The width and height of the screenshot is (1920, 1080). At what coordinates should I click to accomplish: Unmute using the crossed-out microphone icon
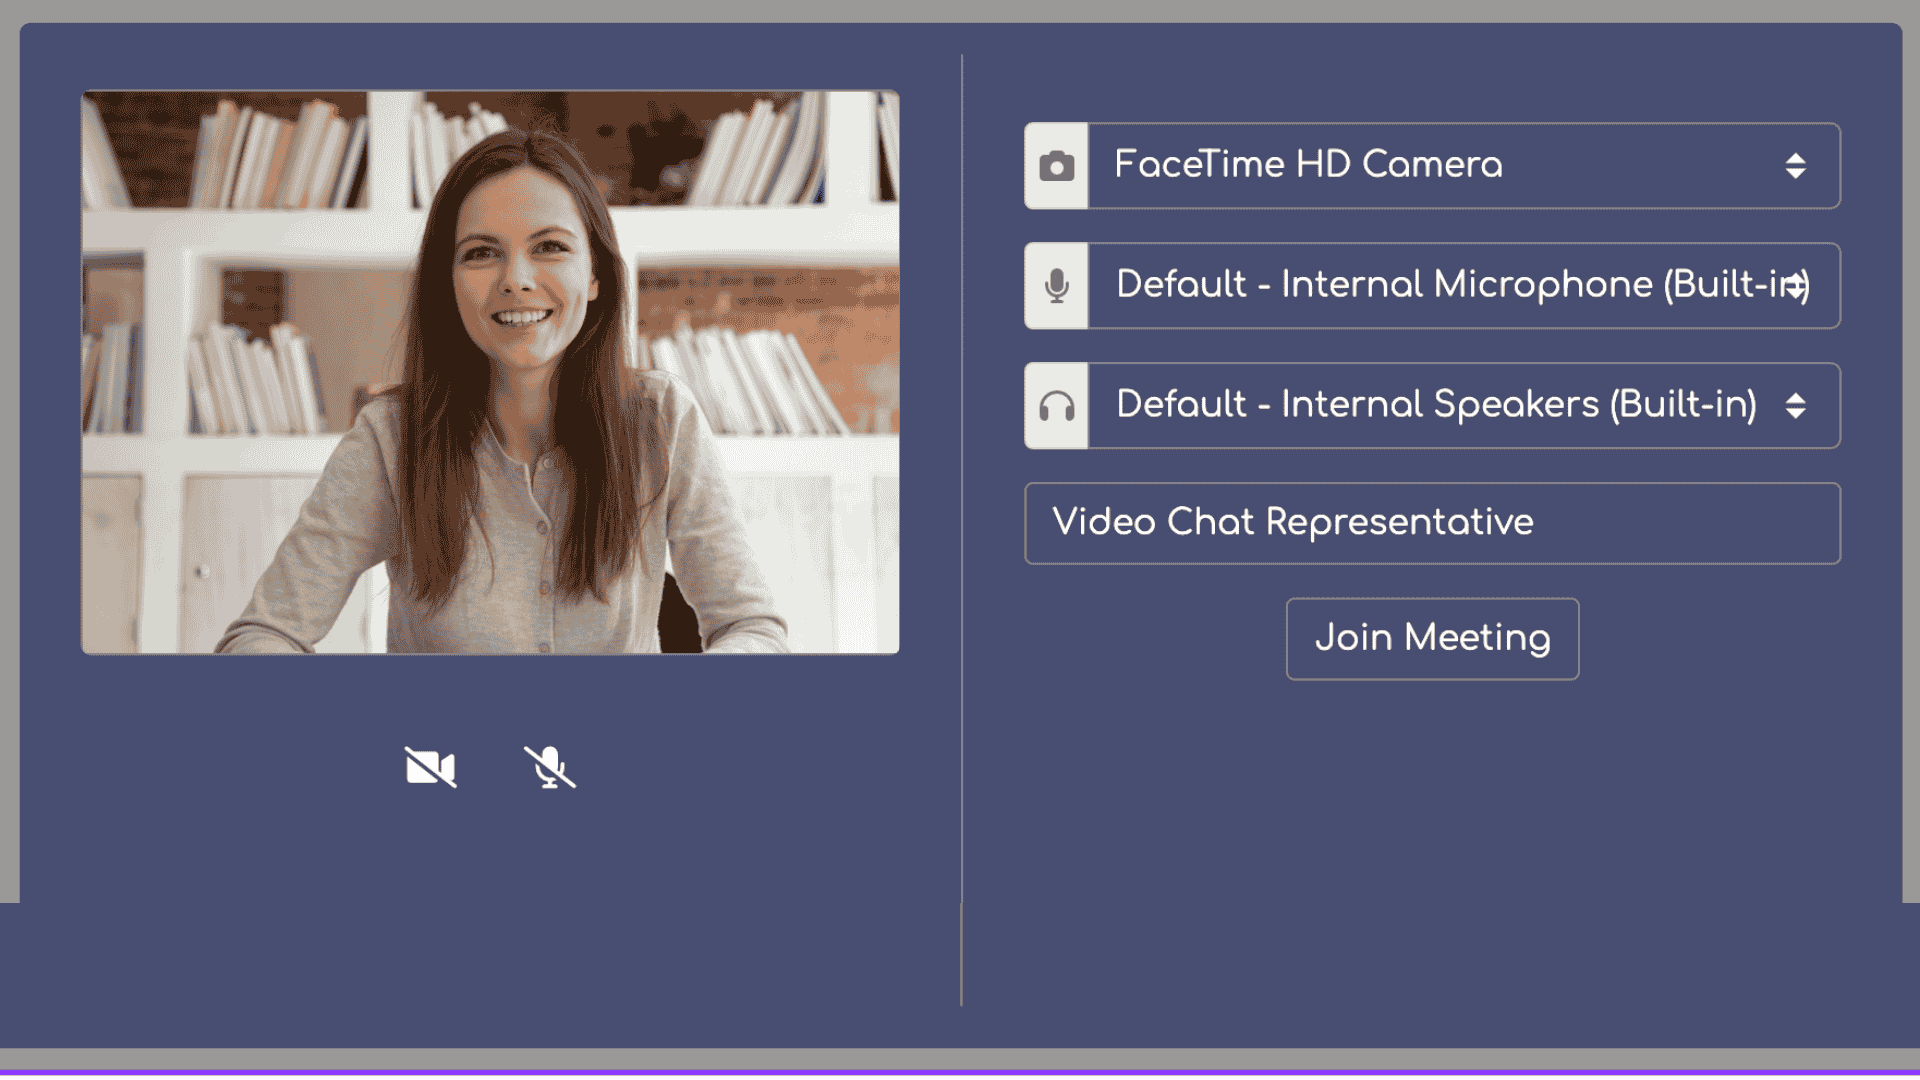point(550,767)
